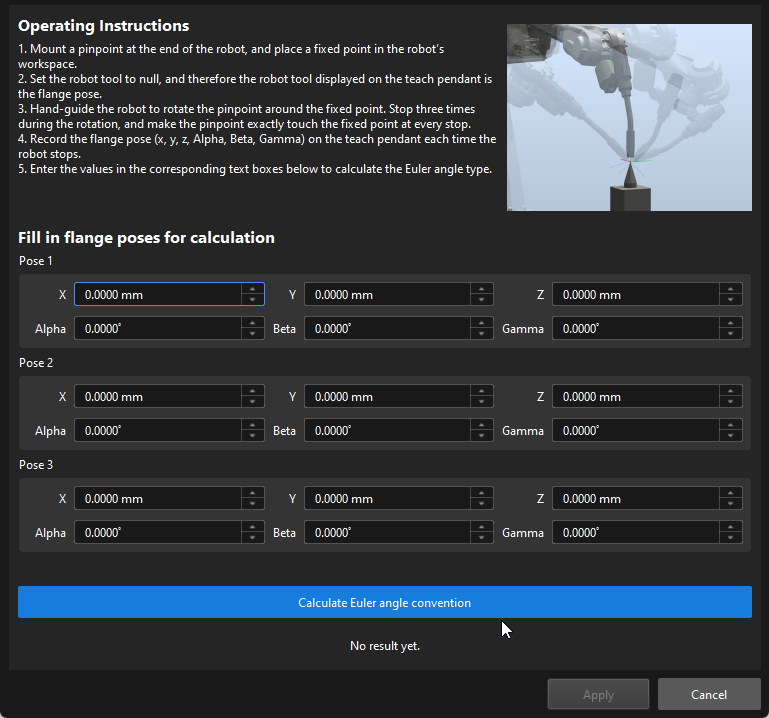
Task: Increase Pose 1 Z value with up arrow
Action: click(x=731, y=289)
